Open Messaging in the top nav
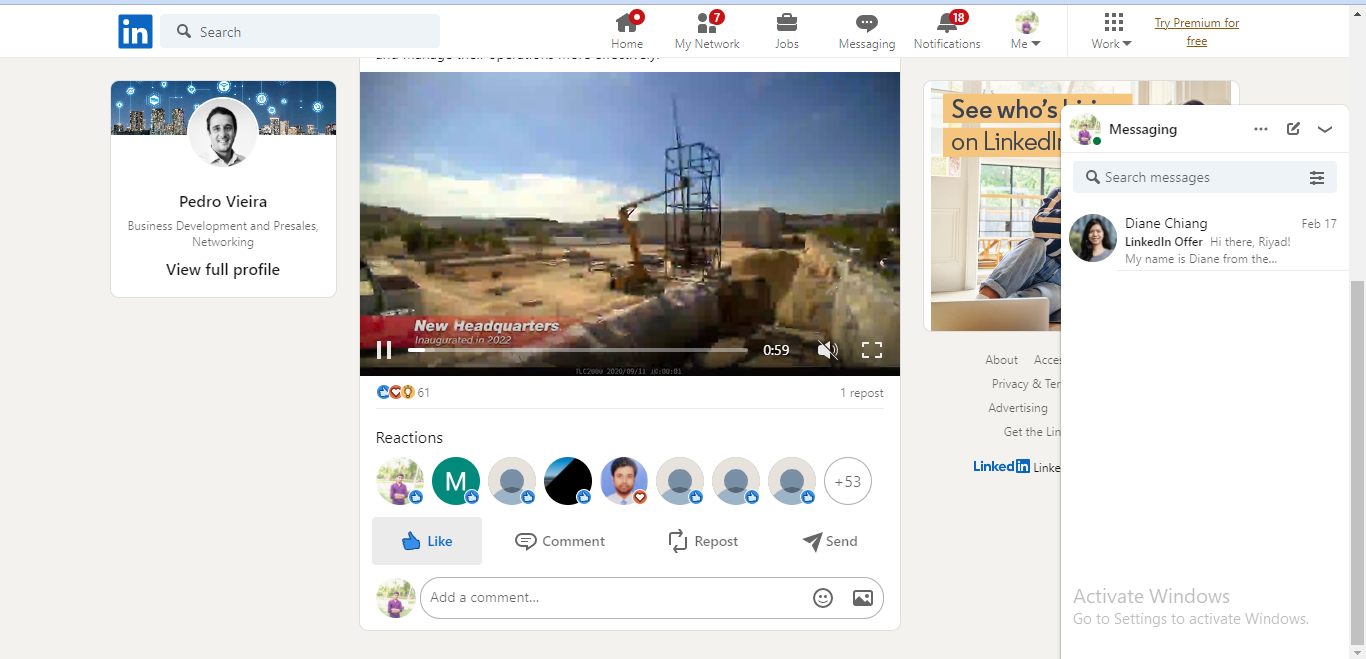This screenshot has width=1366, height=659. 867,31
